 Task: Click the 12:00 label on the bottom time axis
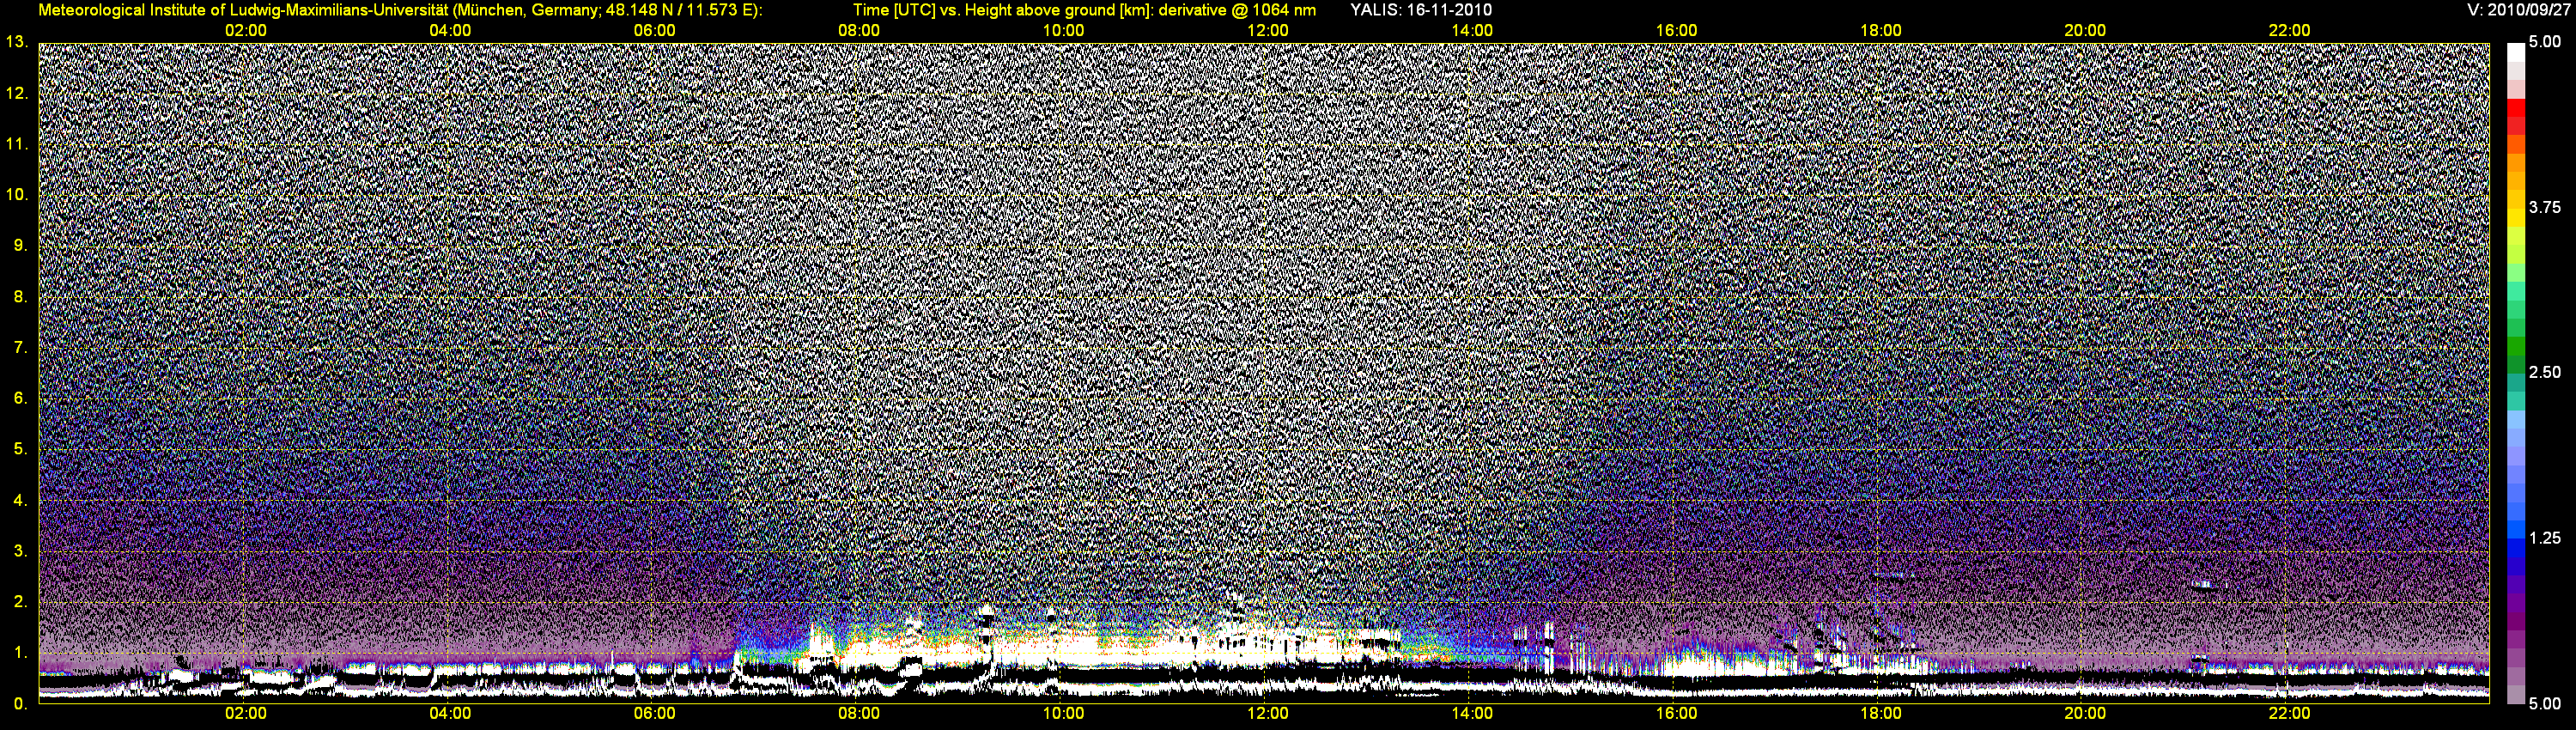coord(1268,714)
